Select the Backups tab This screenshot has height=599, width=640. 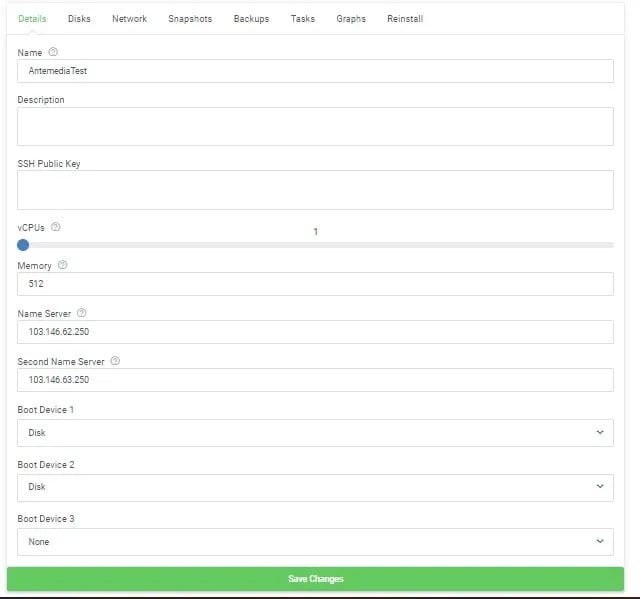point(251,19)
